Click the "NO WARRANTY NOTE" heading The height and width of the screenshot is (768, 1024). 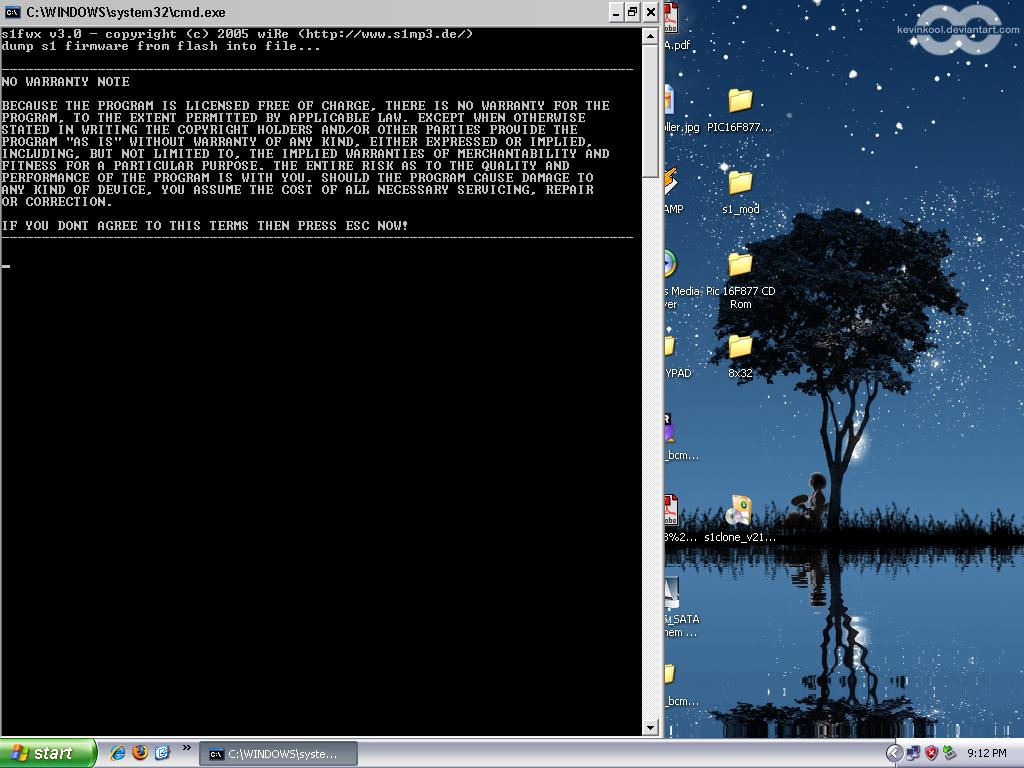(x=65, y=82)
